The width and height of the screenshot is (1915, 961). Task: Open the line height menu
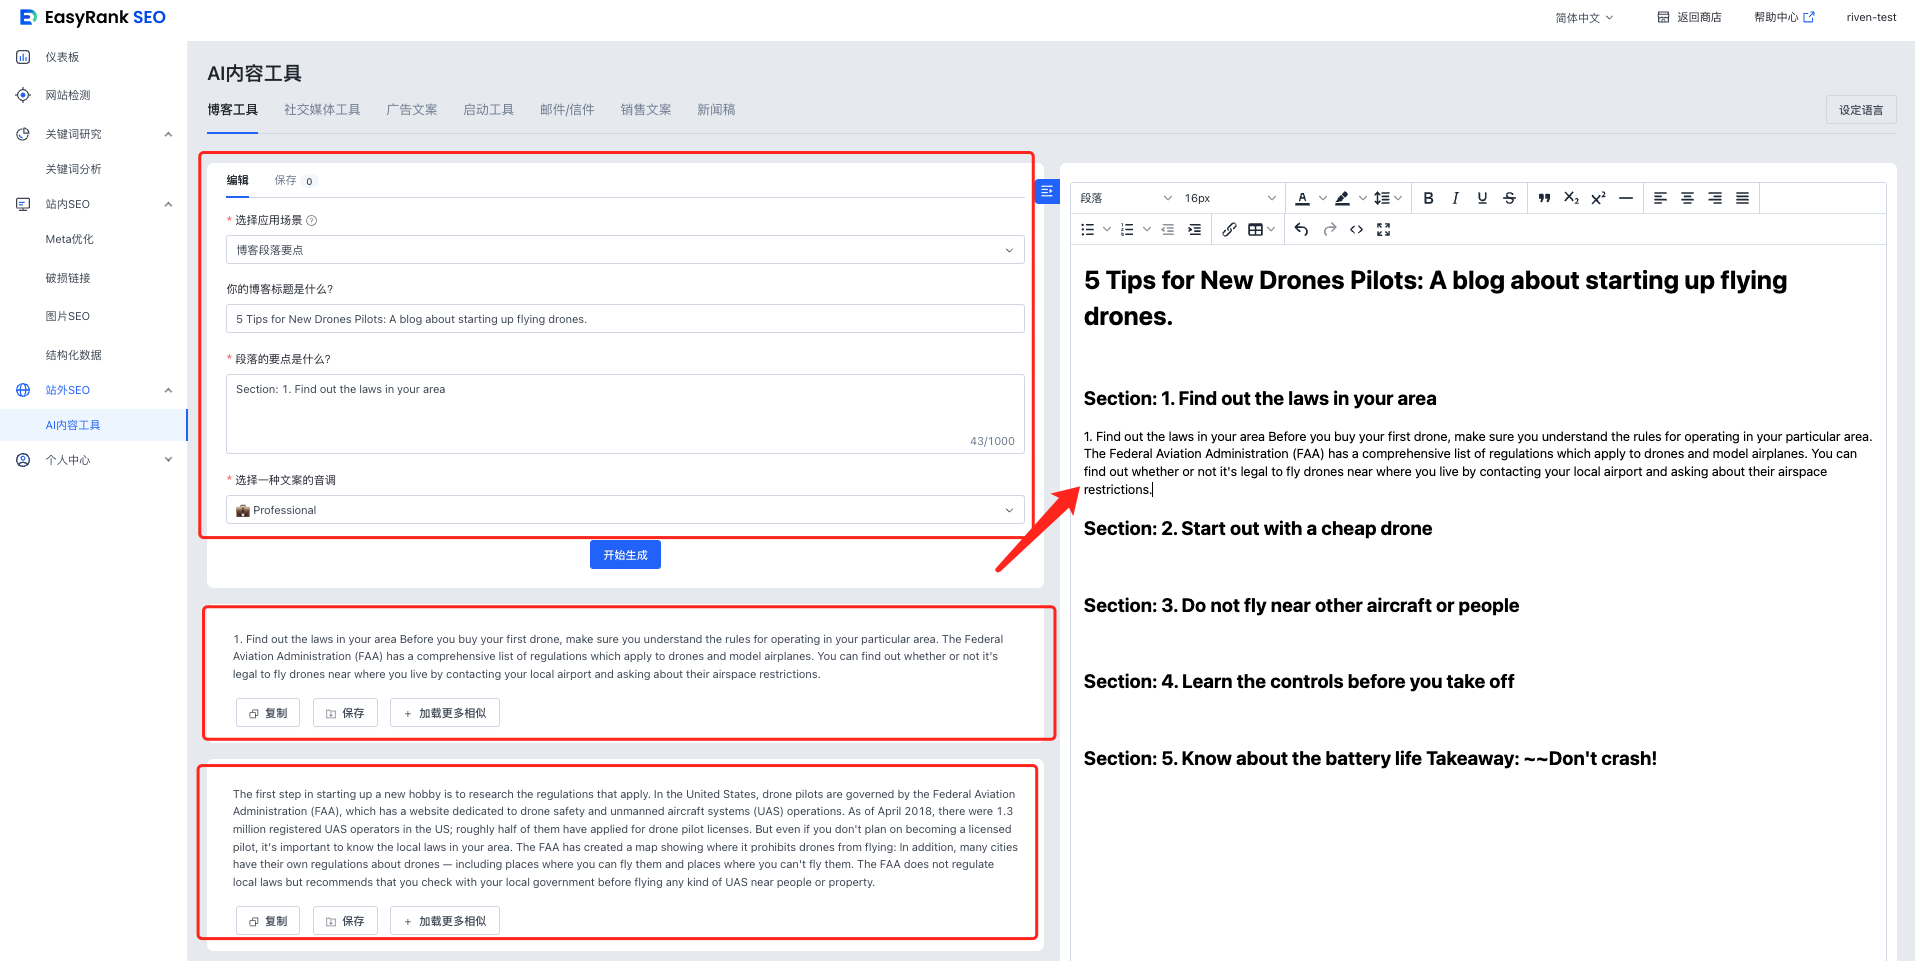1387,198
